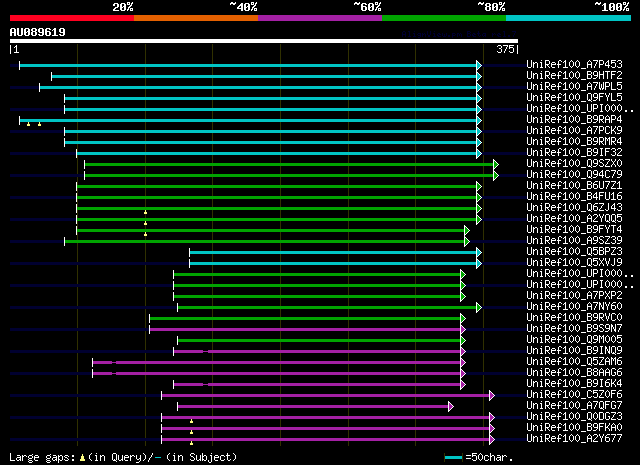Image resolution: width=640 pixels, height=465 pixels.
Task: Click the orange ~40% identity legend segment
Action: (x=196, y=18)
